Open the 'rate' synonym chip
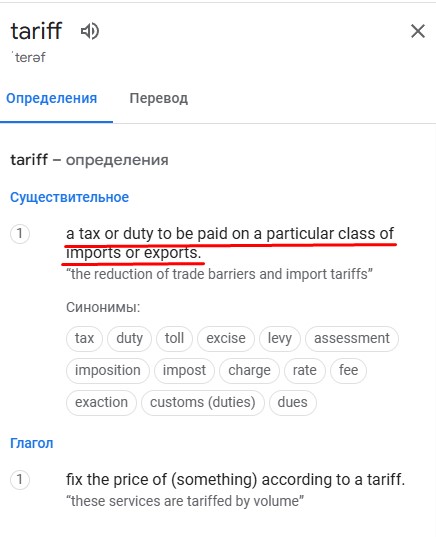This screenshot has width=436, height=537. point(304,370)
